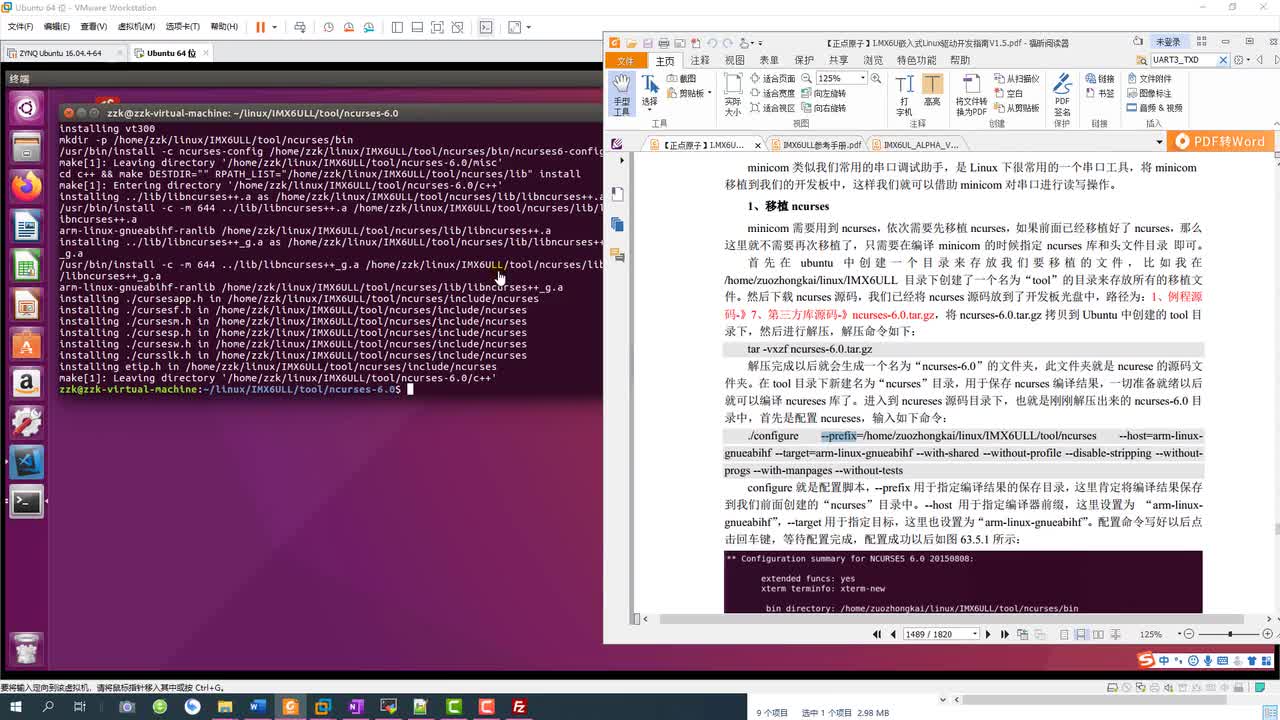Open the File (文件) tab in PDF reader
The width and height of the screenshot is (1280, 720).
[x=626, y=60]
